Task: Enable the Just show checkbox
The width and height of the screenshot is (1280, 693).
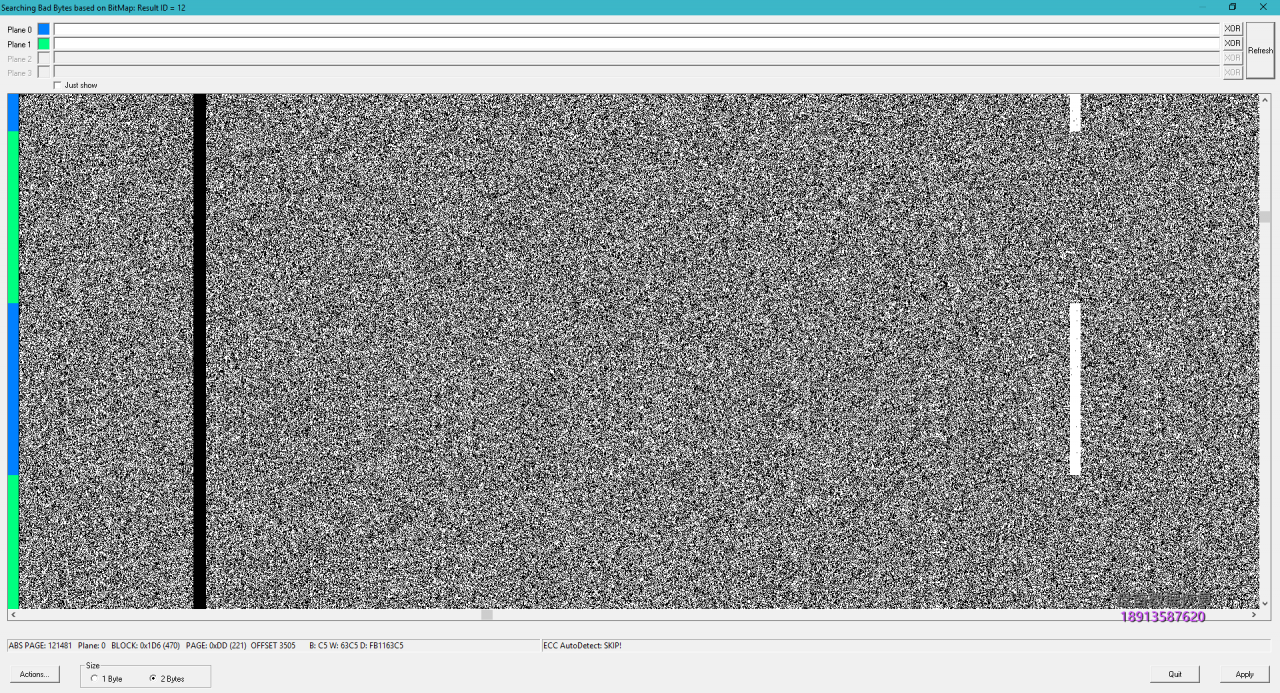Action: (x=57, y=85)
